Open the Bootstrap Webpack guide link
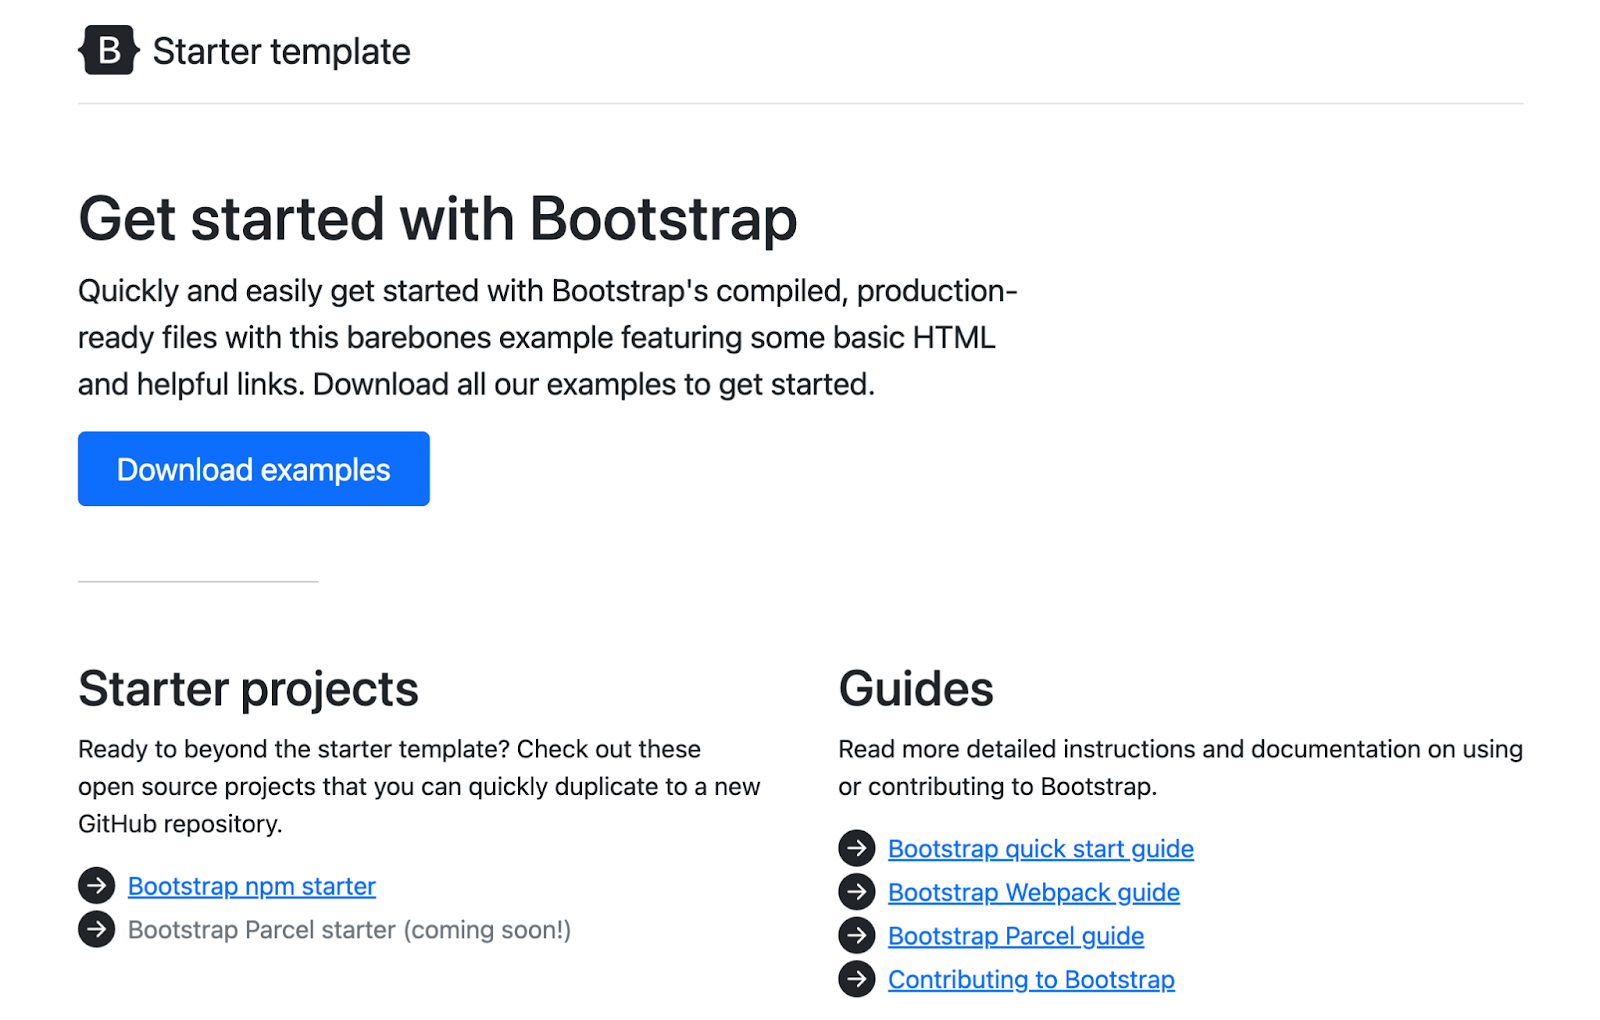The image size is (1600, 1020). [x=1034, y=892]
